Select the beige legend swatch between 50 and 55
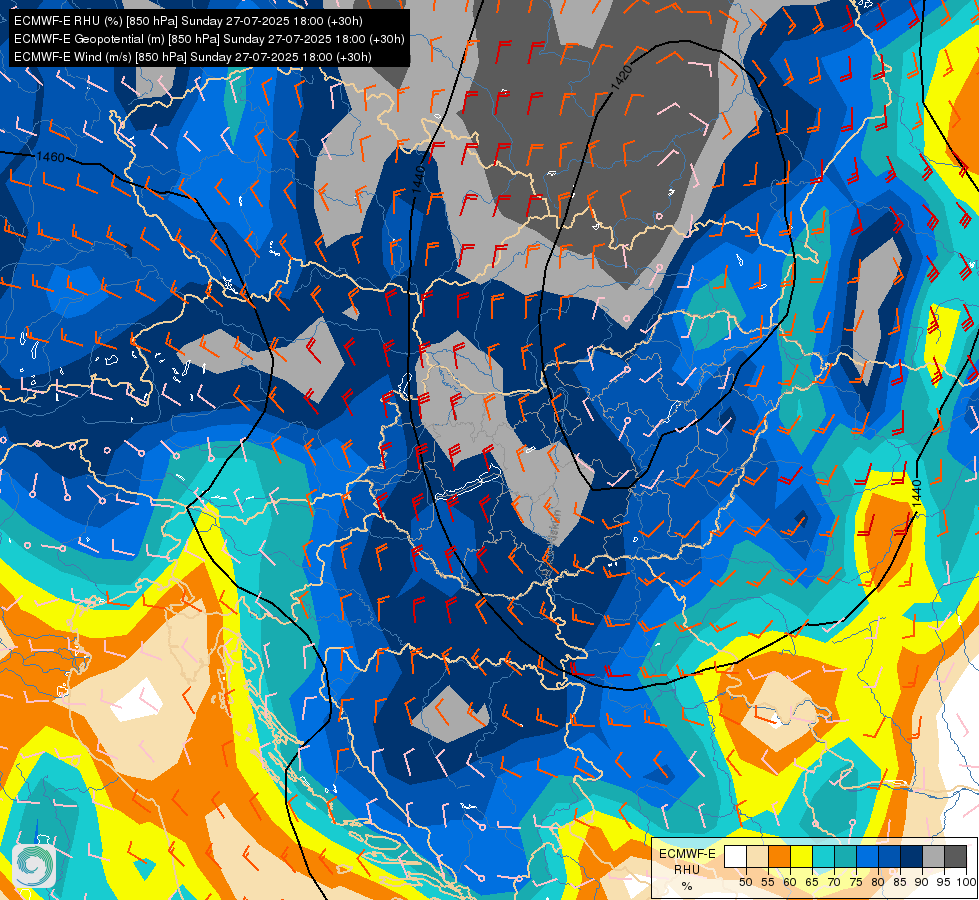 757,856
